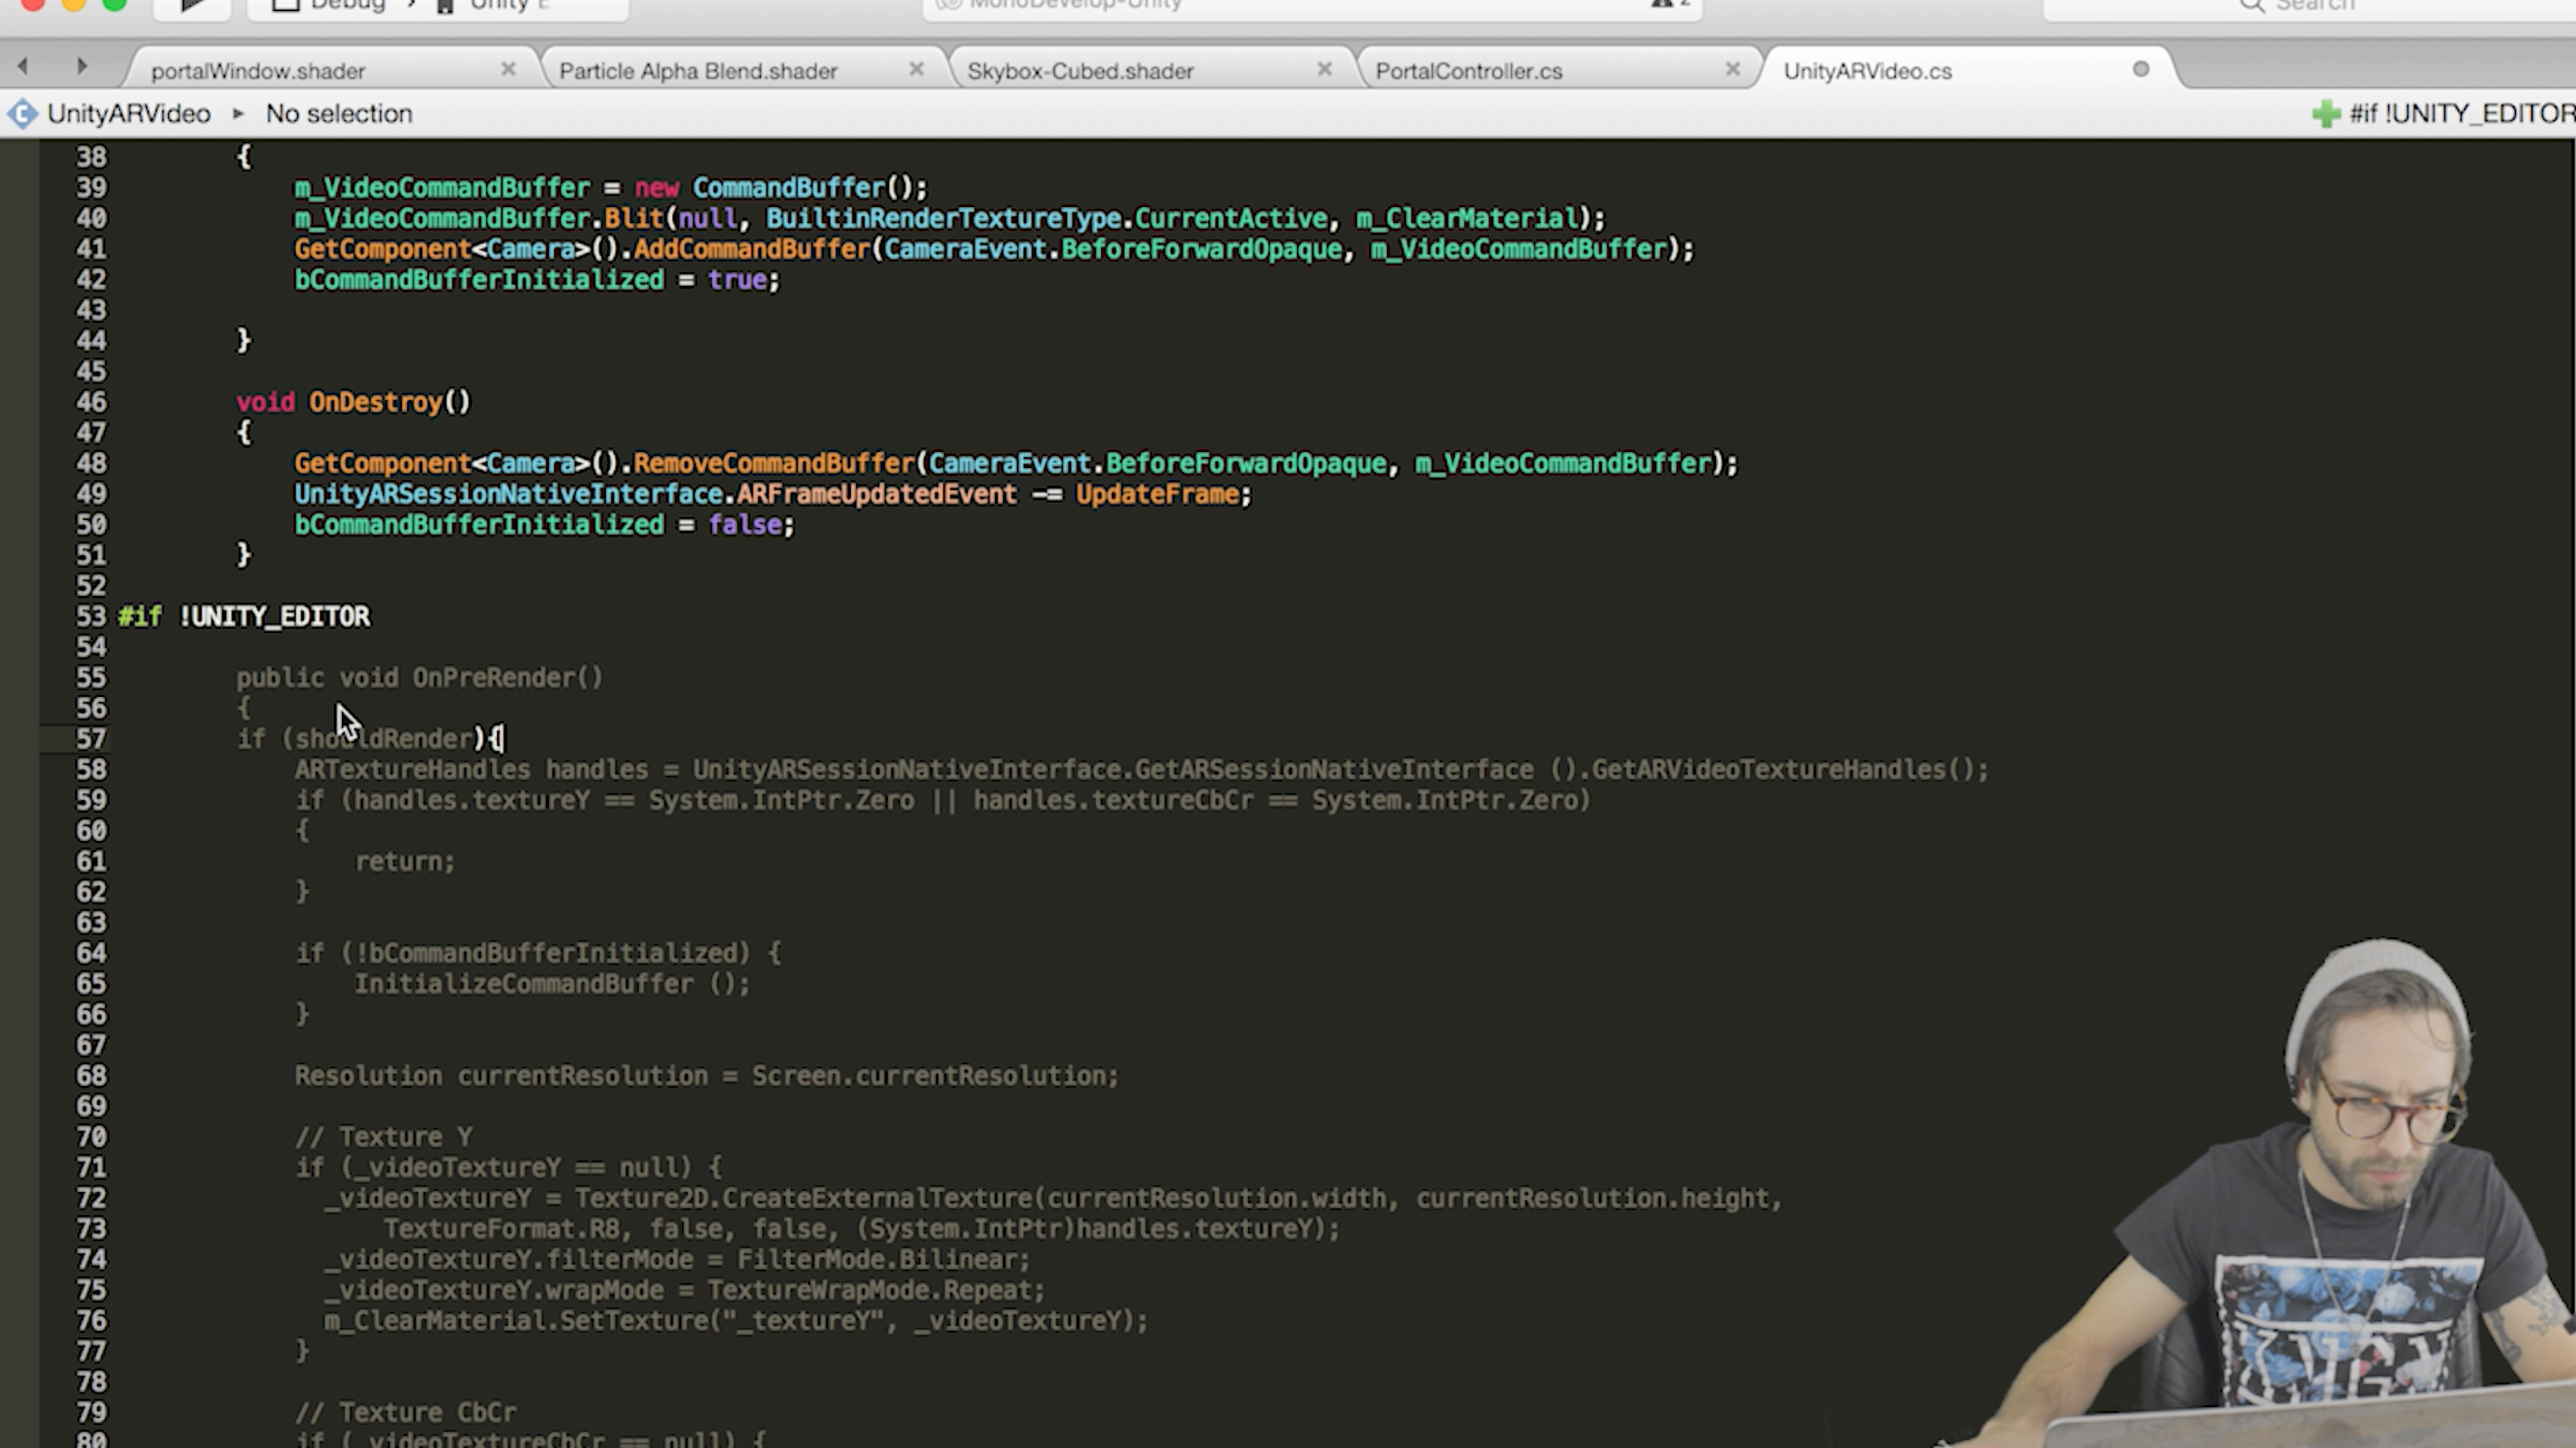Open the No selection member dropdown

point(339,114)
